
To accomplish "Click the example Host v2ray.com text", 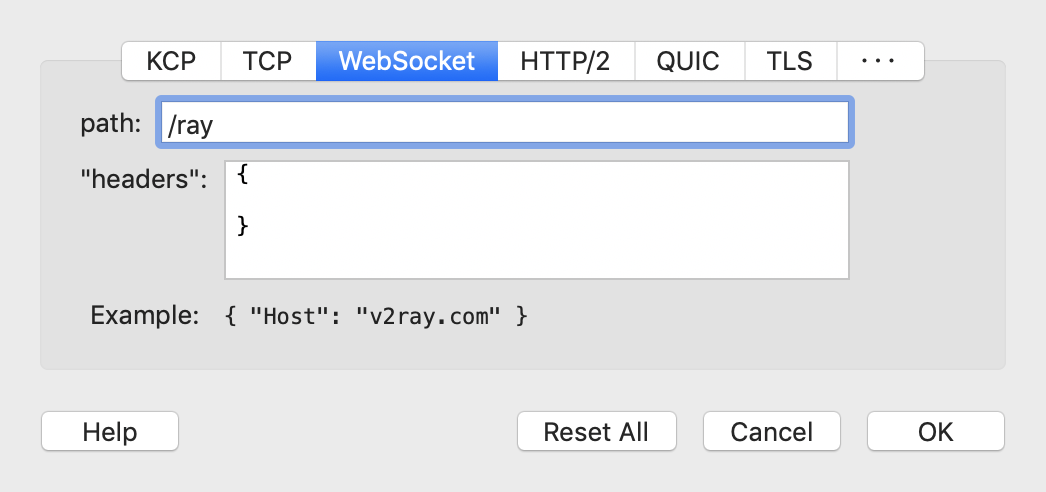I will tap(376, 316).
